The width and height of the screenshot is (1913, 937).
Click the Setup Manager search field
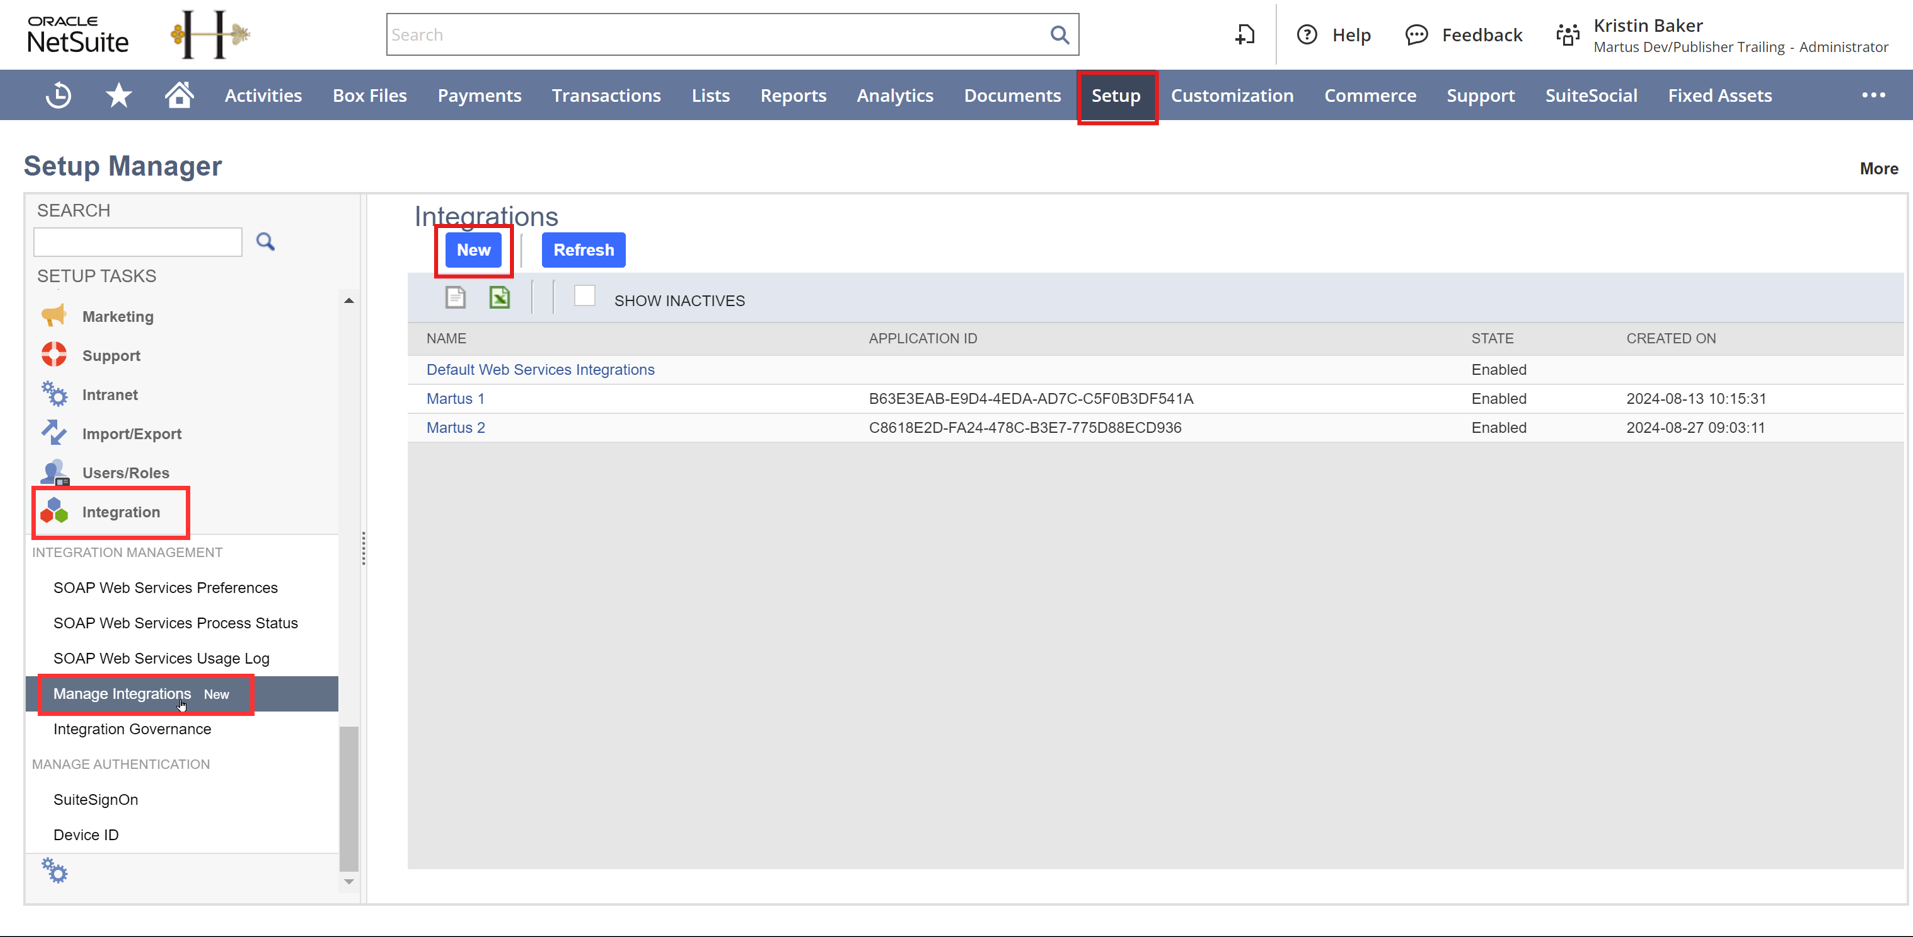(138, 241)
